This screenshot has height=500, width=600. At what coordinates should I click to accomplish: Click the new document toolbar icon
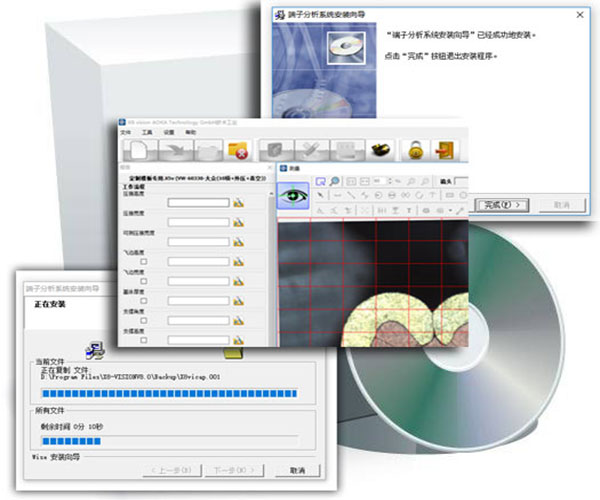point(139,150)
